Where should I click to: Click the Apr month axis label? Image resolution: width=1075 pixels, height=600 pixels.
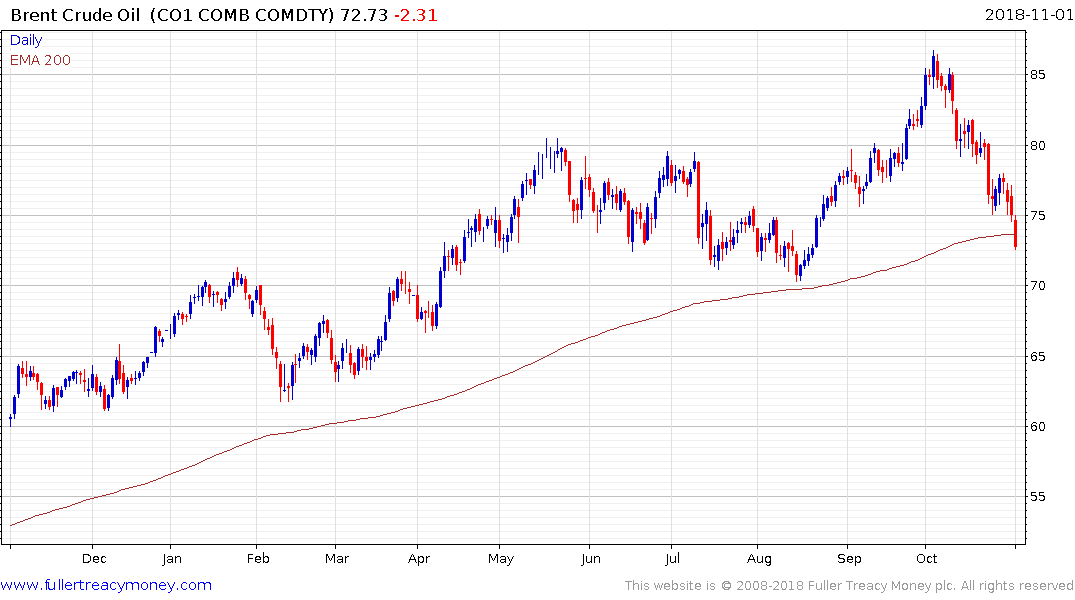coord(419,559)
